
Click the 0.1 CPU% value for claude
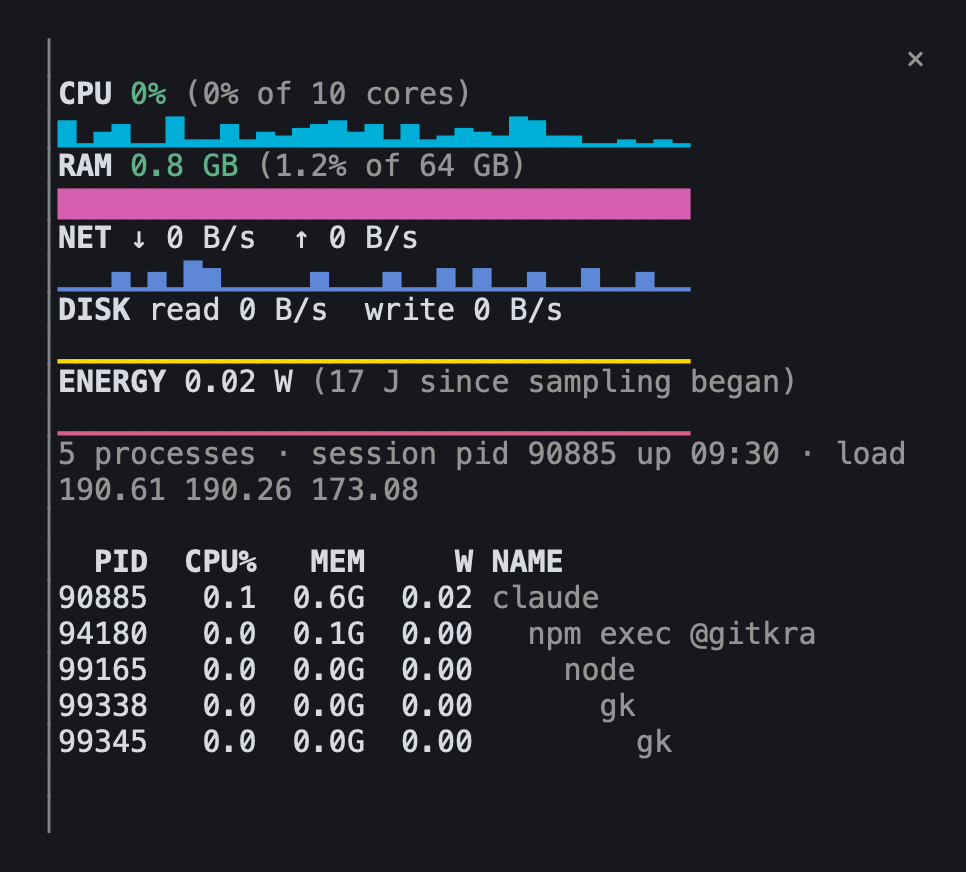point(229,598)
